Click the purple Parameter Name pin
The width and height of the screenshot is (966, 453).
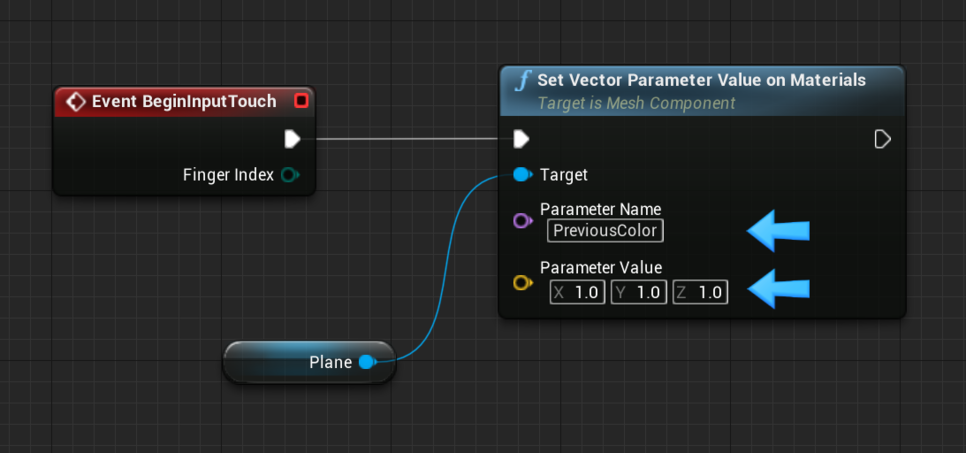[522, 221]
